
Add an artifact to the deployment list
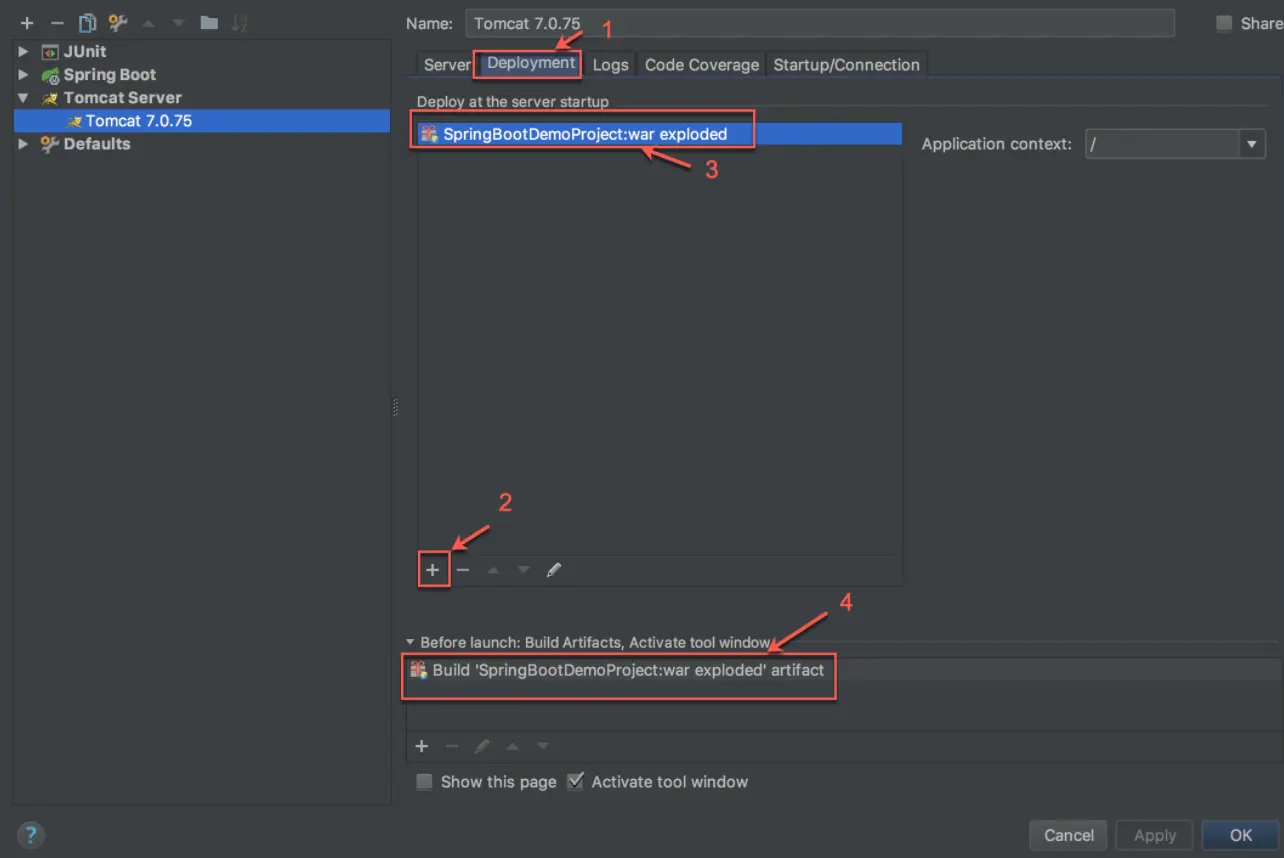(x=433, y=570)
